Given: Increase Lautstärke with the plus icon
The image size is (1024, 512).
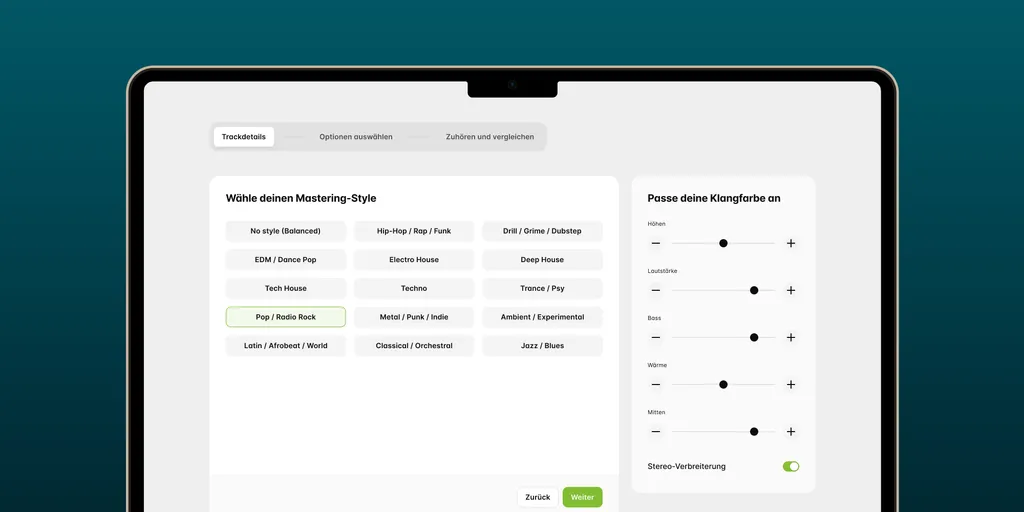Looking at the screenshot, I should tap(790, 290).
